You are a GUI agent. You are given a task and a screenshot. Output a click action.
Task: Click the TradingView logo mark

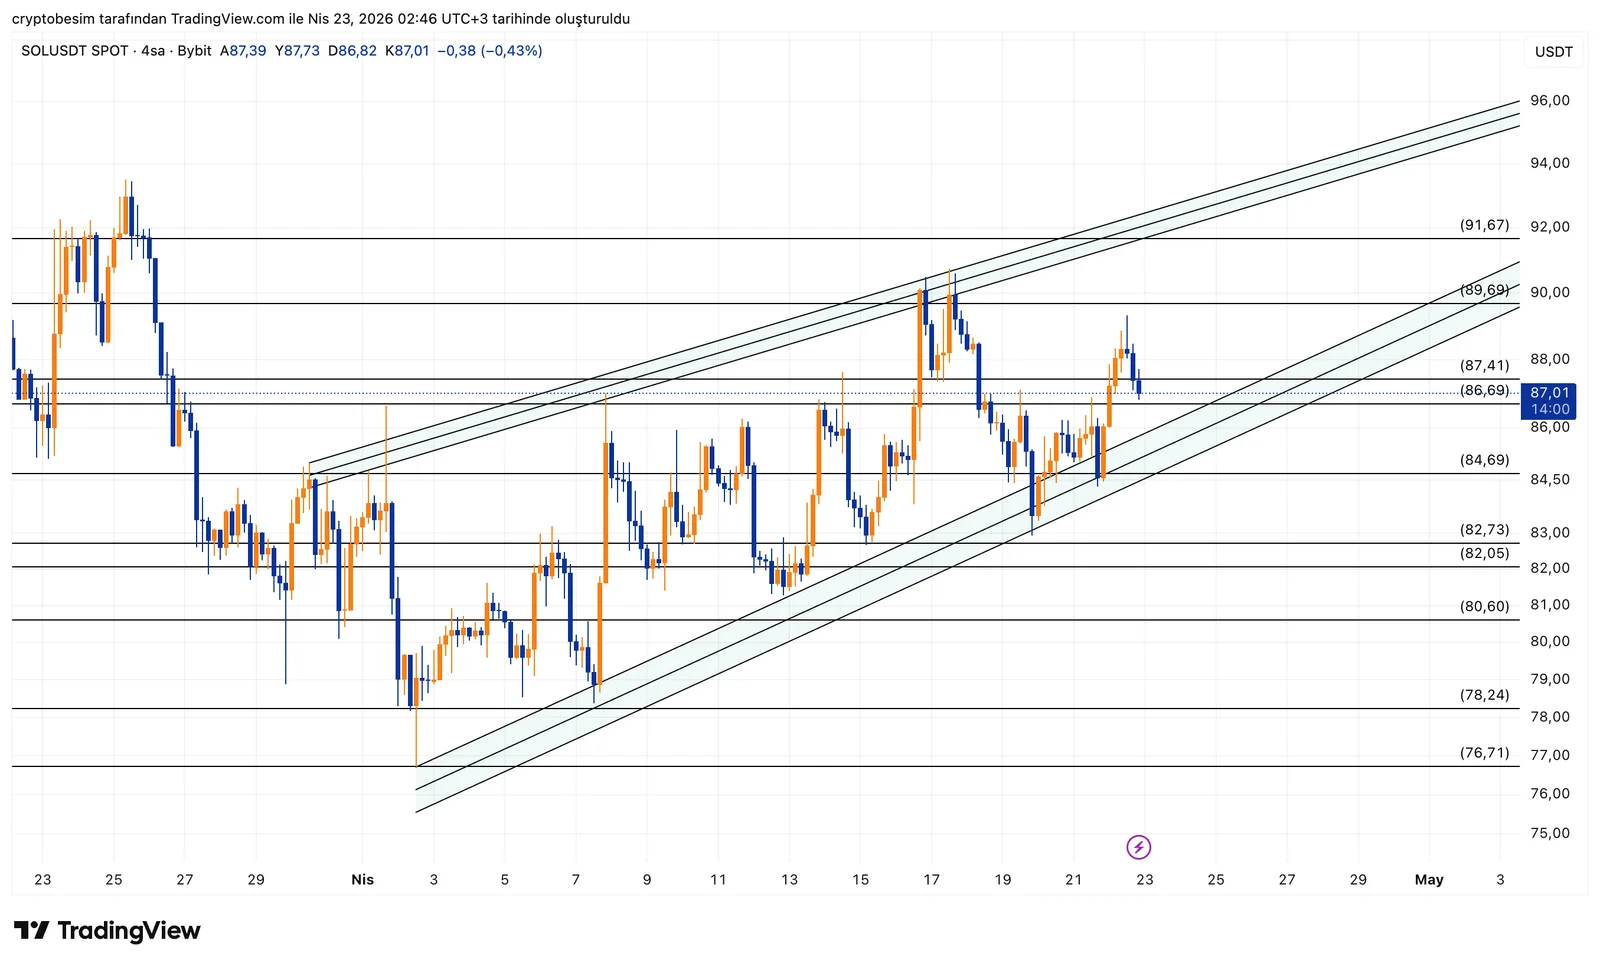pos(31,931)
